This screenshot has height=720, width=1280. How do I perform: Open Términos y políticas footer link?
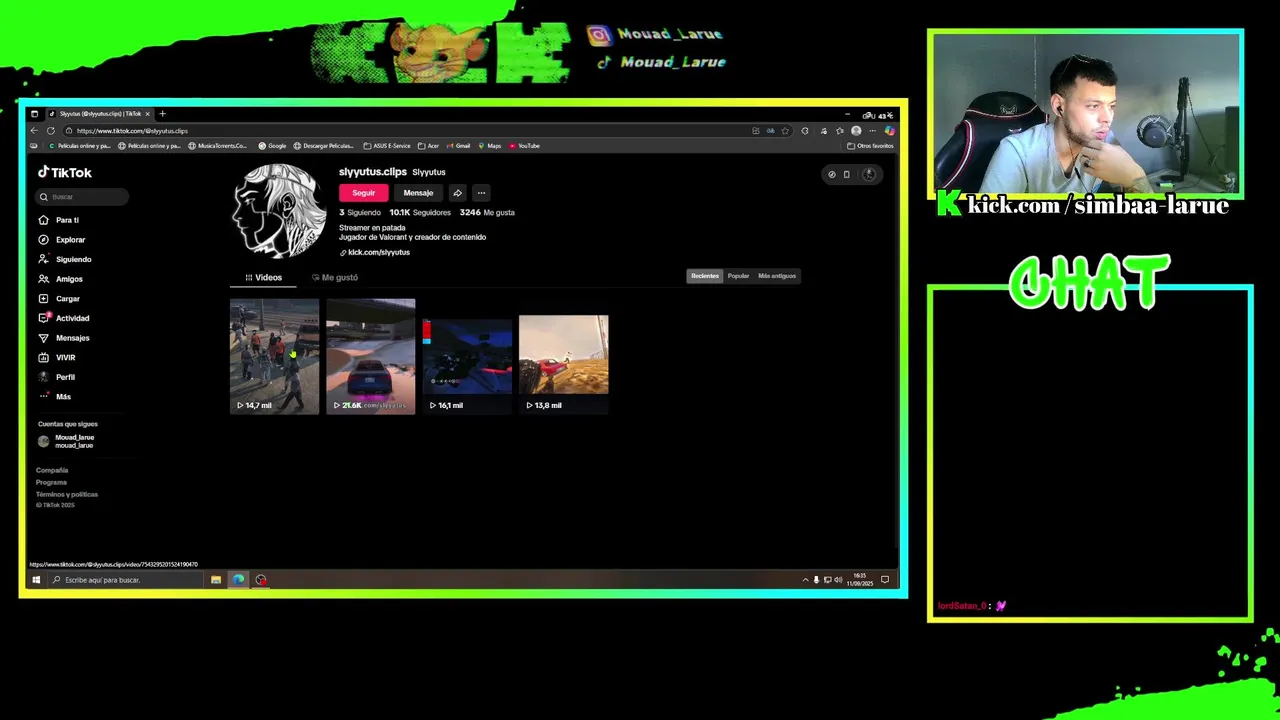[67, 494]
